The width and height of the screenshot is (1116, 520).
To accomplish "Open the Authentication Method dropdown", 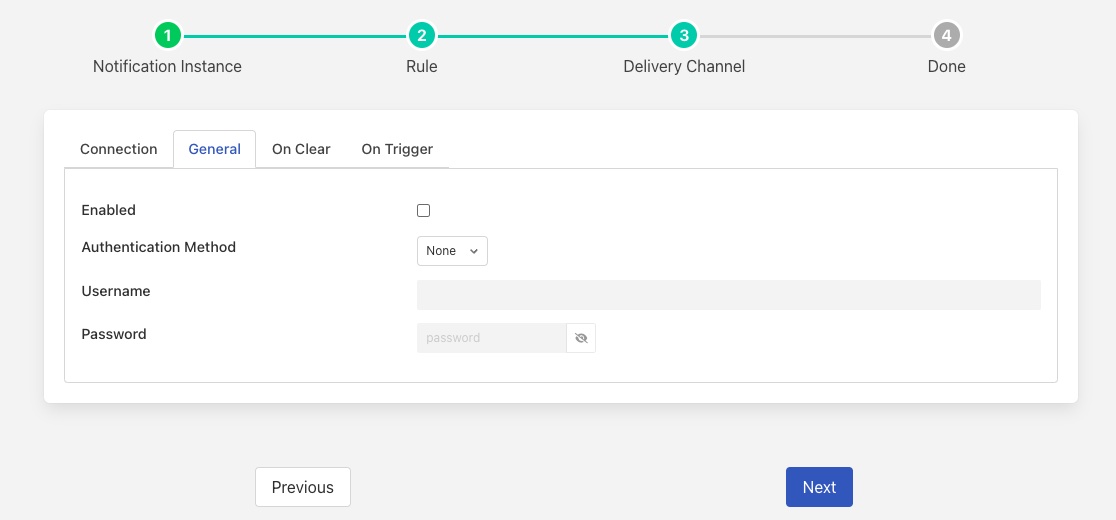I will 452,251.
